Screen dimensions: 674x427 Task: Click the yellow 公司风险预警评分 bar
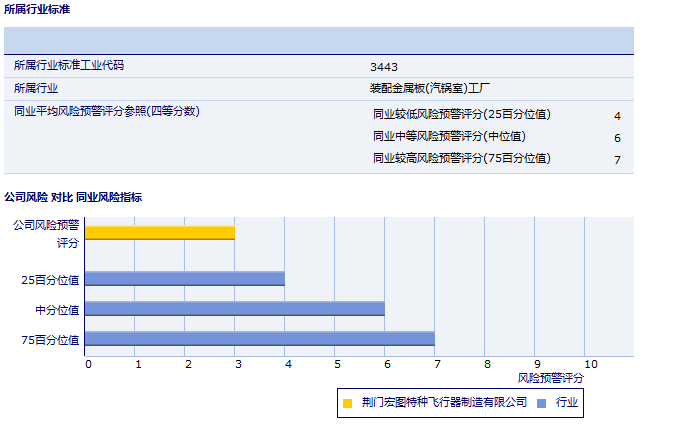pos(160,233)
